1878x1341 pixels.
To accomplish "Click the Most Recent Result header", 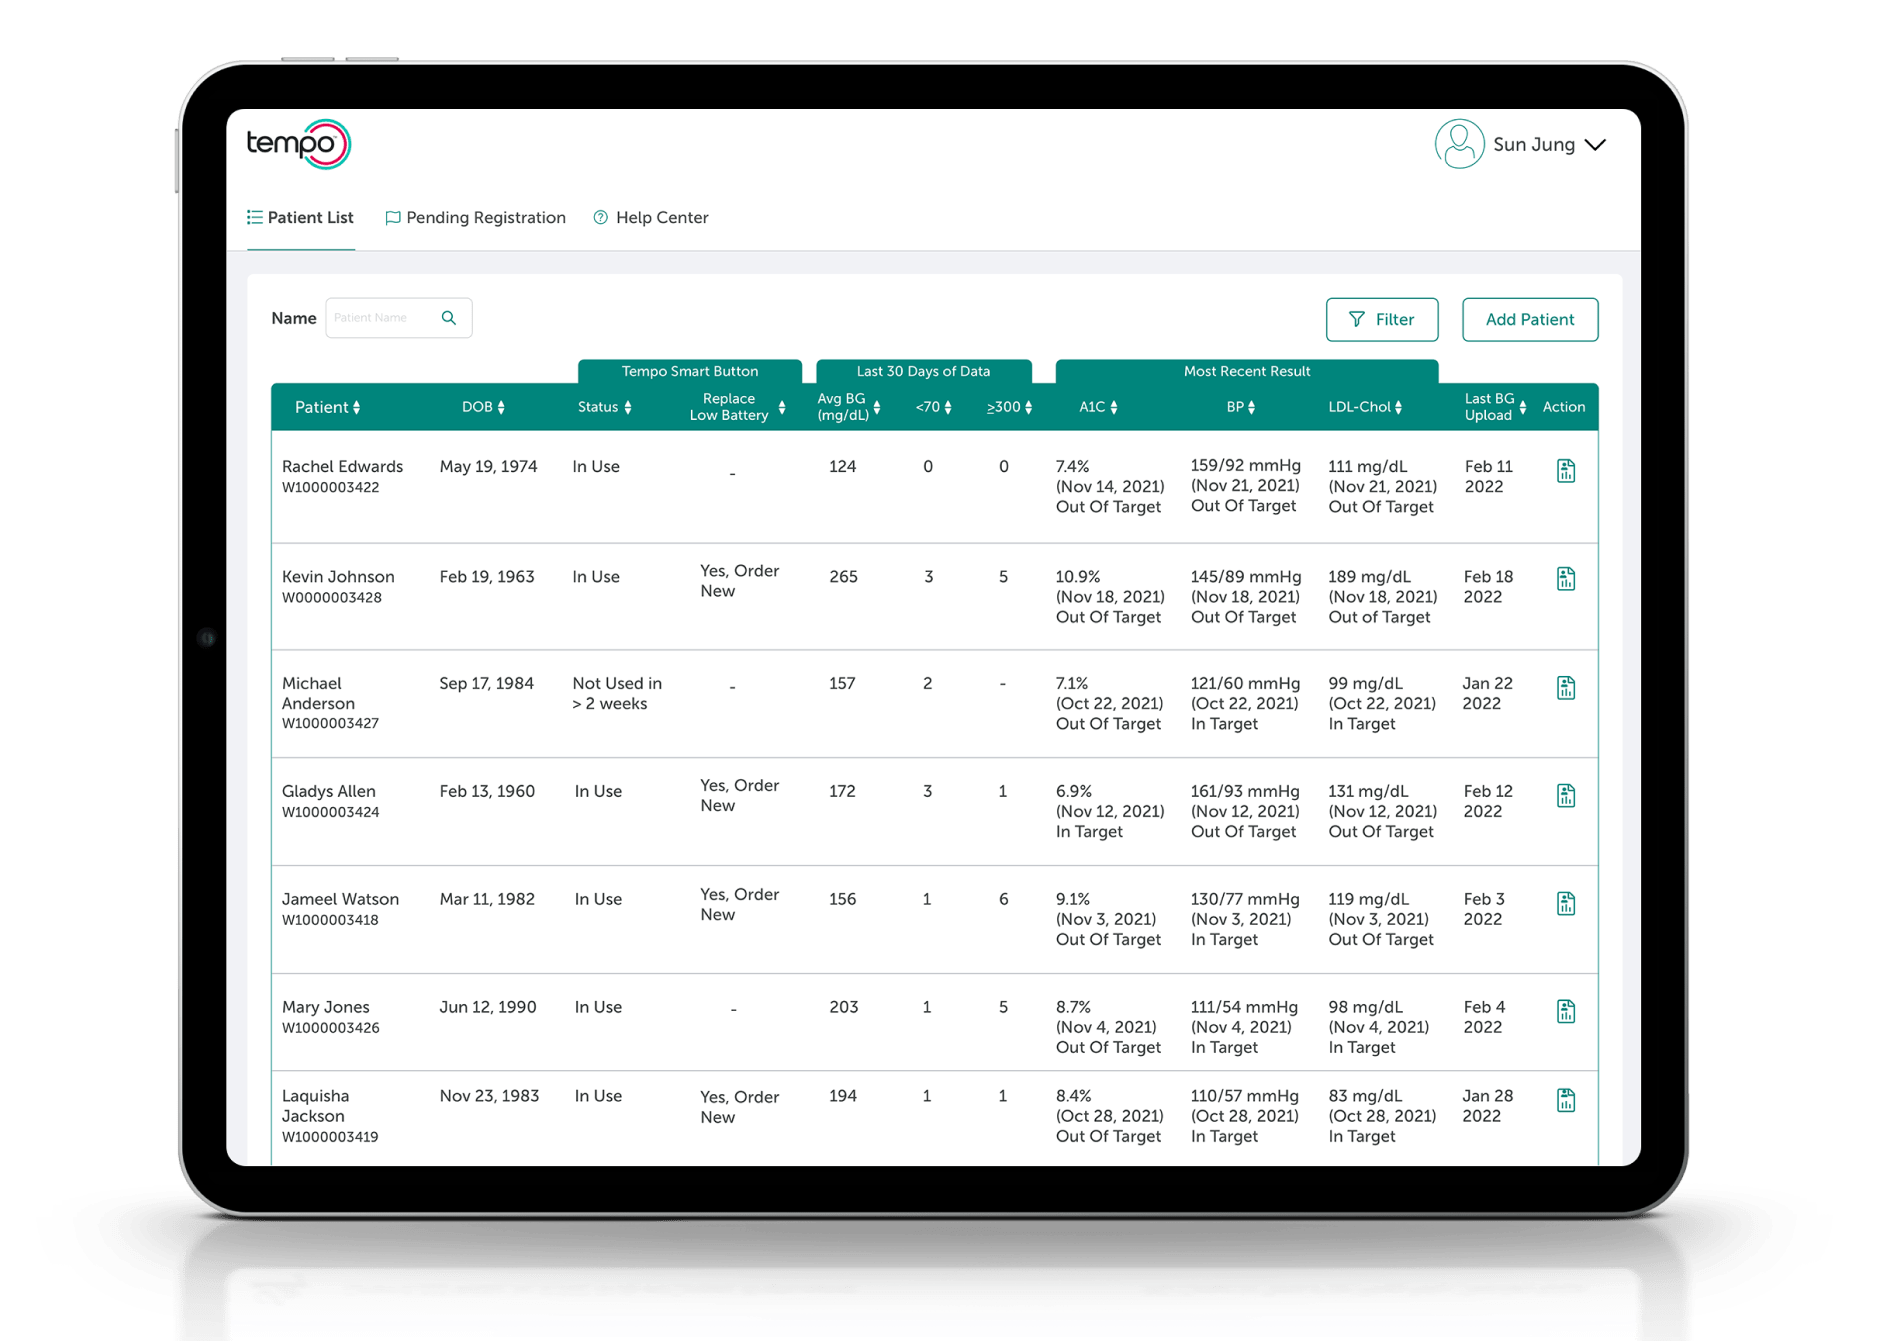I will point(1247,371).
